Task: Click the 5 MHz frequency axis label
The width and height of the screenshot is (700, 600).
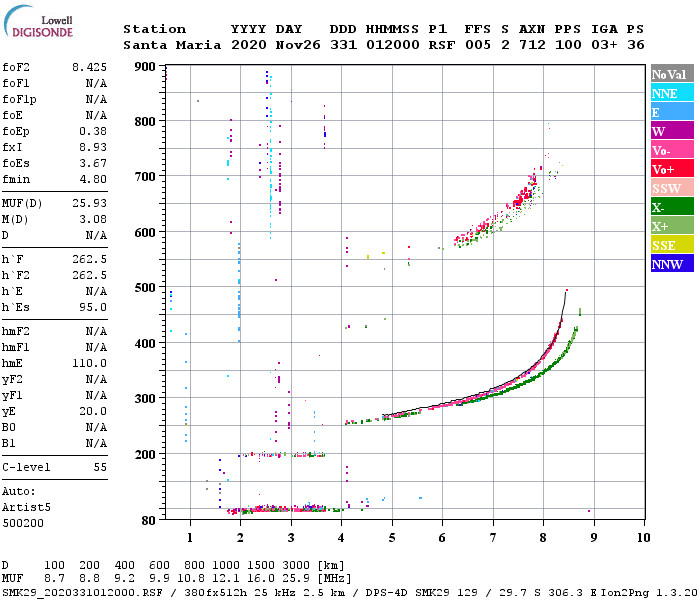Action: coord(392,538)
